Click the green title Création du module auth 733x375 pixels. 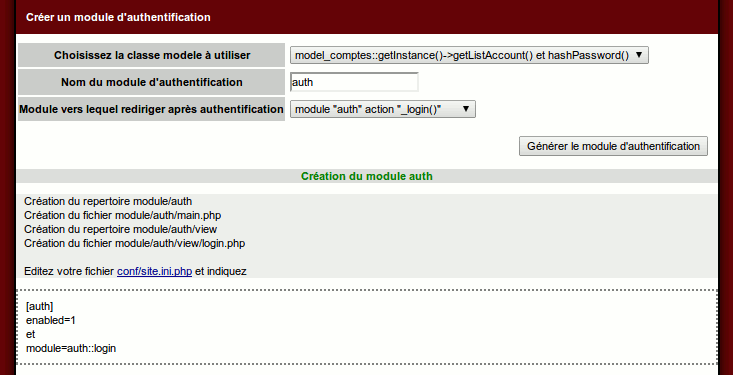tap(366, 176)
